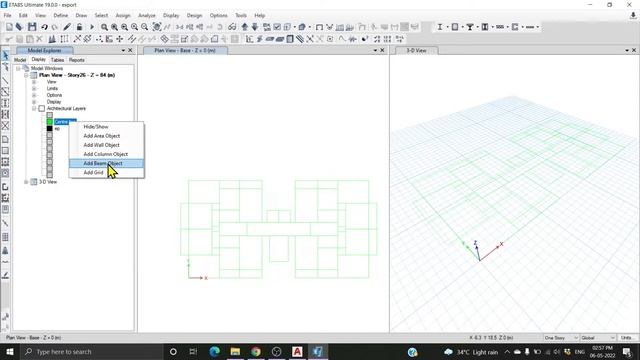Choose Add Column Object from context menu
The width and height of the screenshot is (640, 360).
point(106,154)
